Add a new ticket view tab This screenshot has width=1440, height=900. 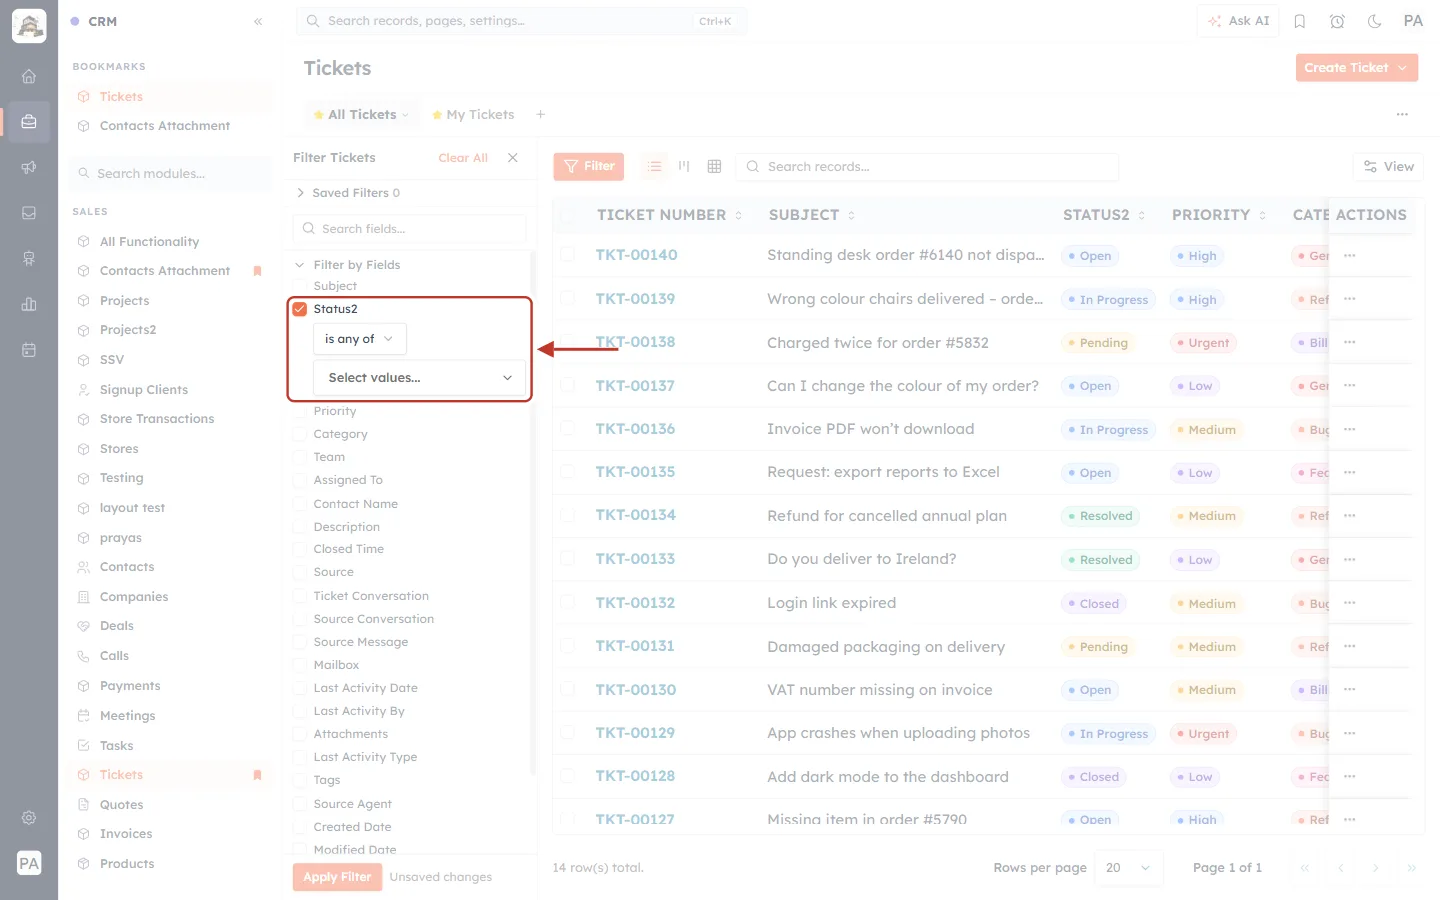tap(540, 115)
